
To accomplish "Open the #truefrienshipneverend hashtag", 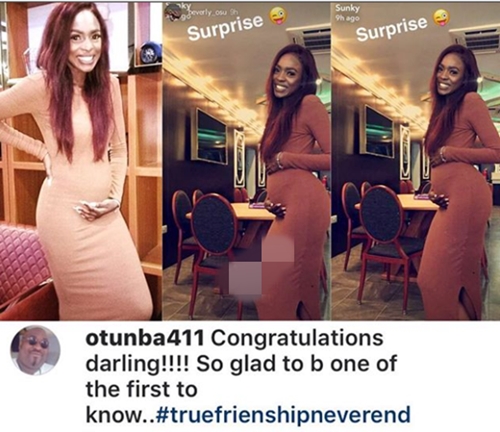I will [x=283, y=414].
